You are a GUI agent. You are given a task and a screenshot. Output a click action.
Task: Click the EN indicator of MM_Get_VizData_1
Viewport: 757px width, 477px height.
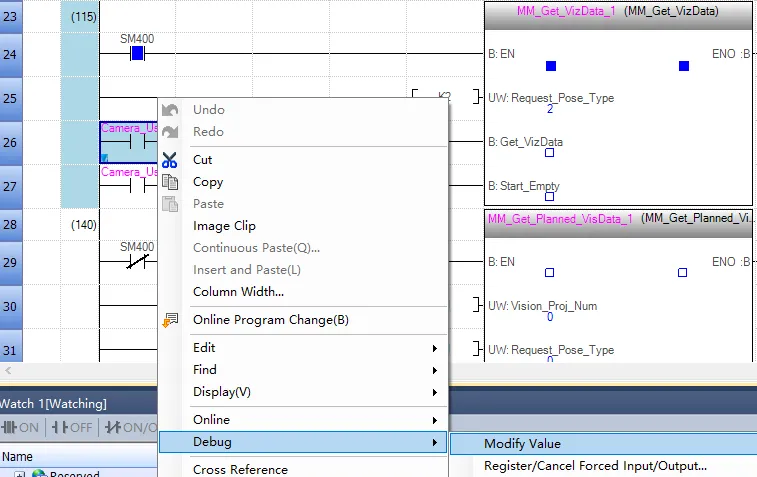[551, 66]
